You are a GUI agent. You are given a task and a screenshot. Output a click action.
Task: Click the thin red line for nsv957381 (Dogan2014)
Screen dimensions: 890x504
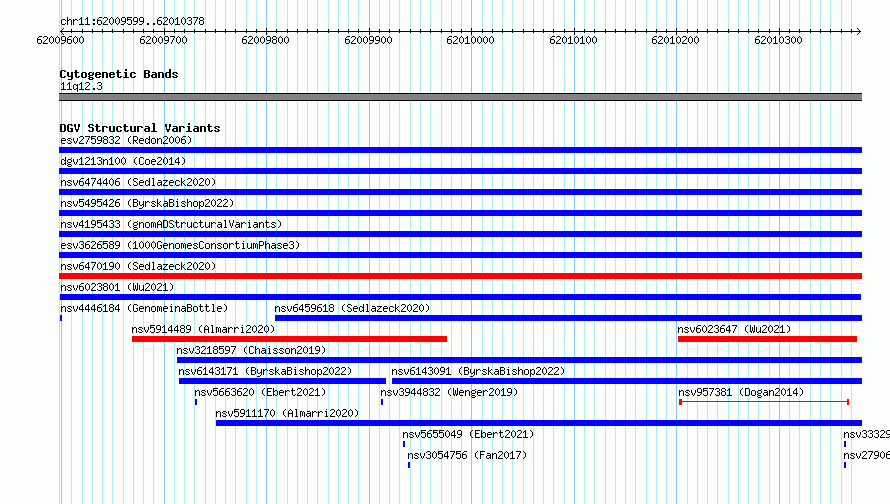point(764,402)
